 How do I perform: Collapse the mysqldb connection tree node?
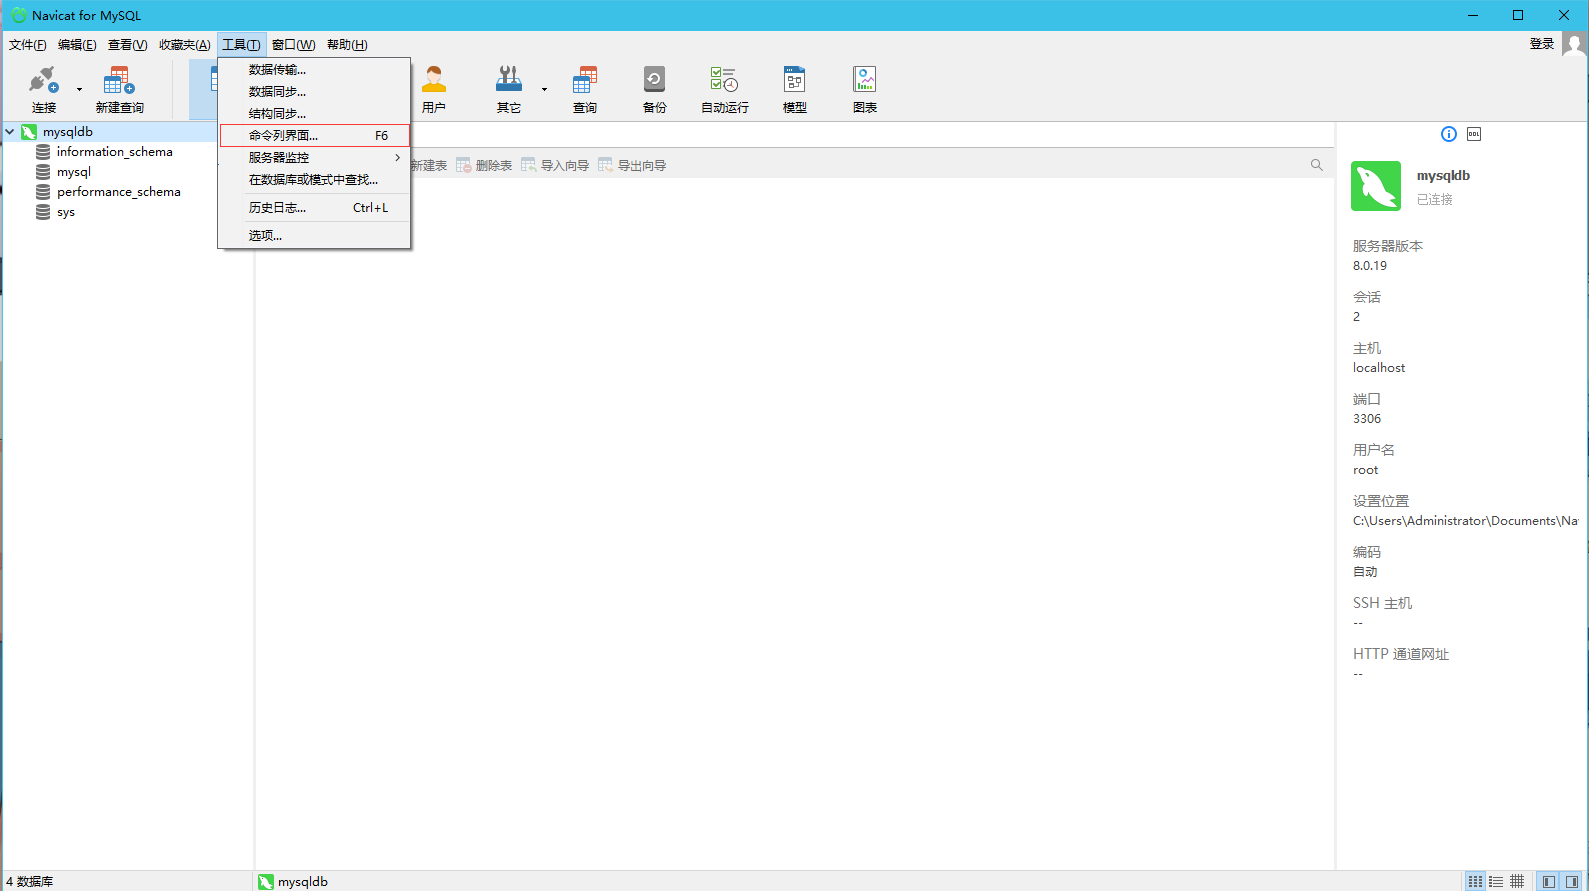click(10, 132)
